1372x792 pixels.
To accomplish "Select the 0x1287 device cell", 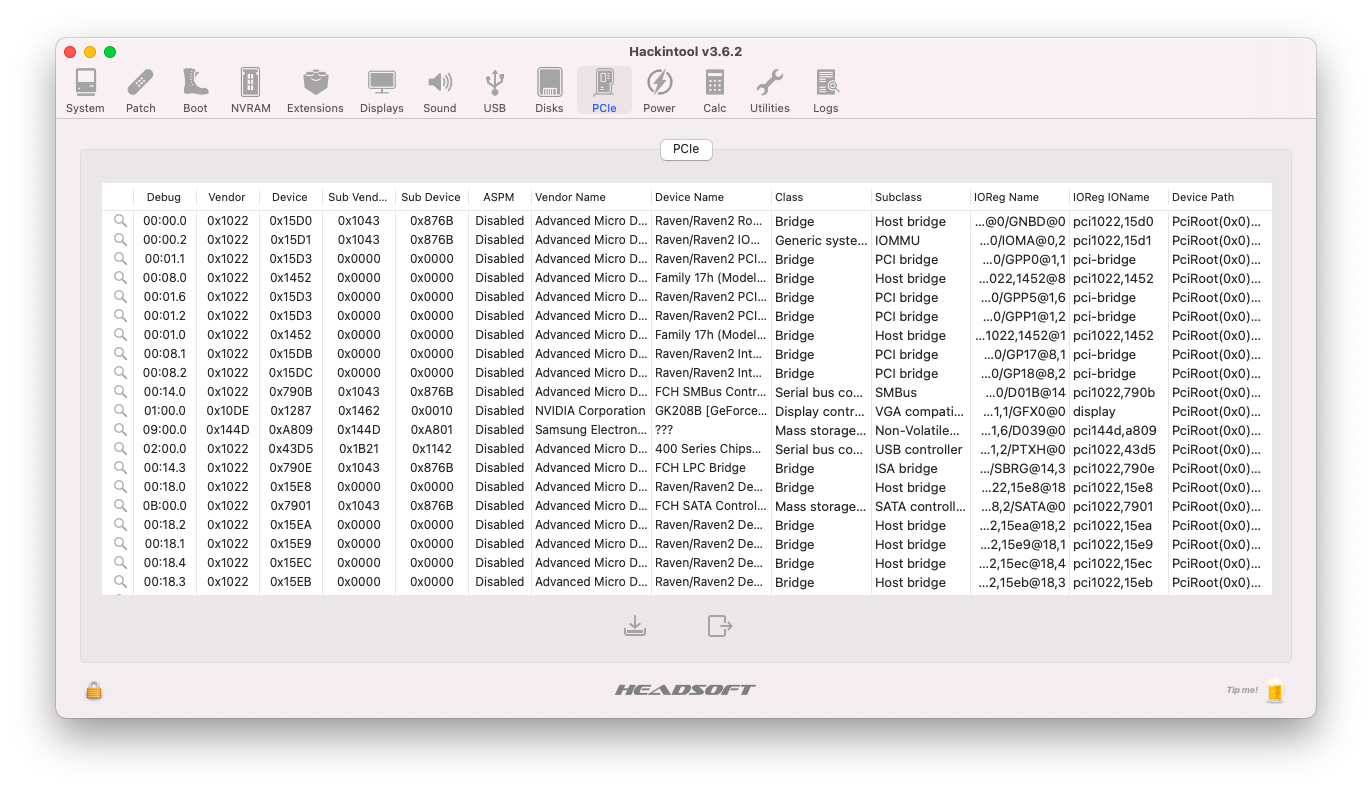I will (x=291, y=411).
